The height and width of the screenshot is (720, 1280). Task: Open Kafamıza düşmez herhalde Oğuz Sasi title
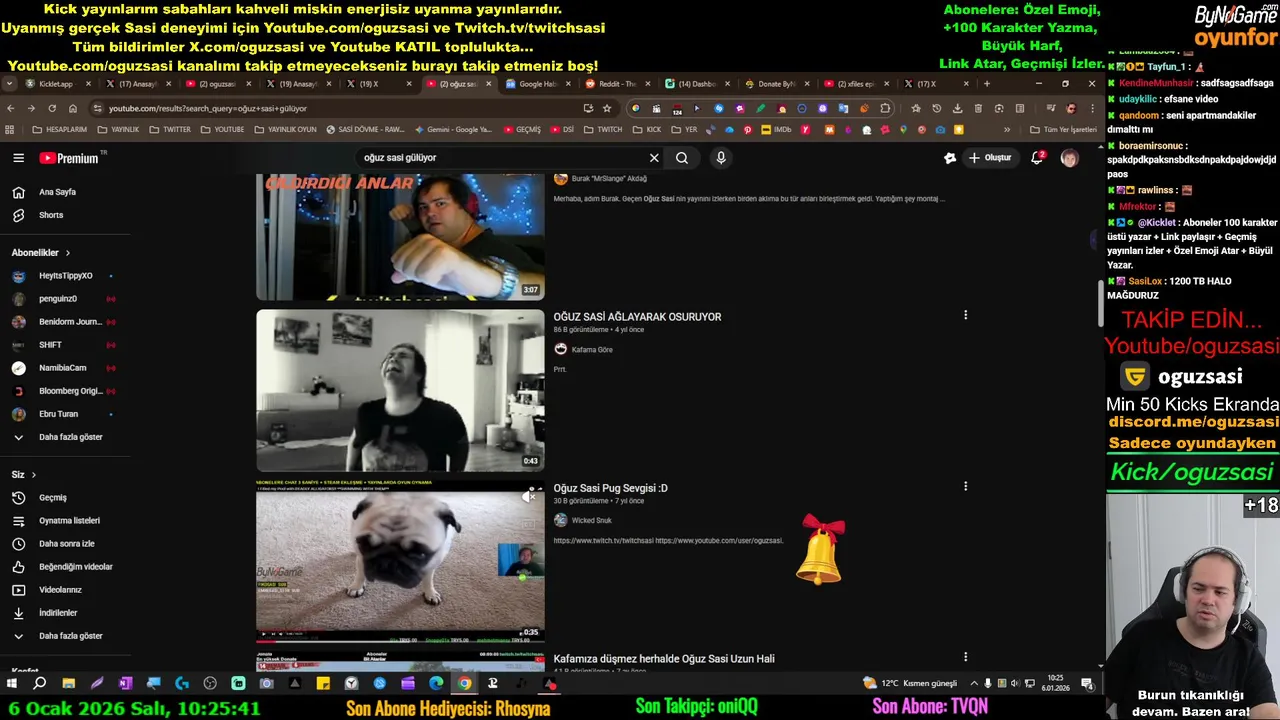pos(664,659)
